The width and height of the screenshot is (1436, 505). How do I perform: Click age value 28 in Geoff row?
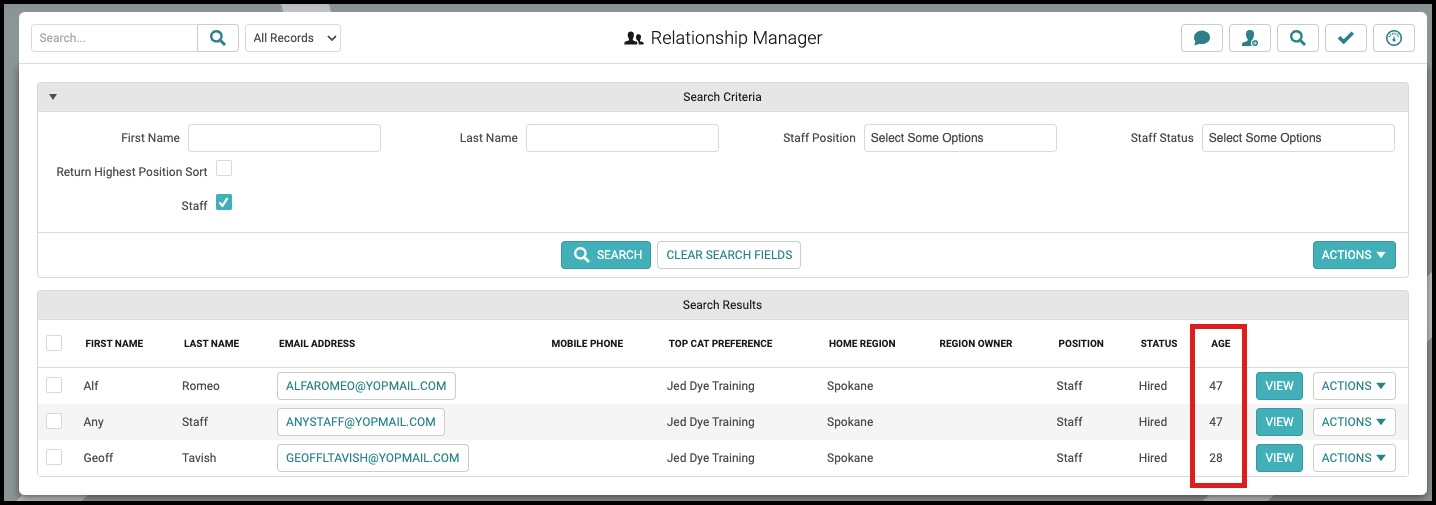pos(1216,458)
